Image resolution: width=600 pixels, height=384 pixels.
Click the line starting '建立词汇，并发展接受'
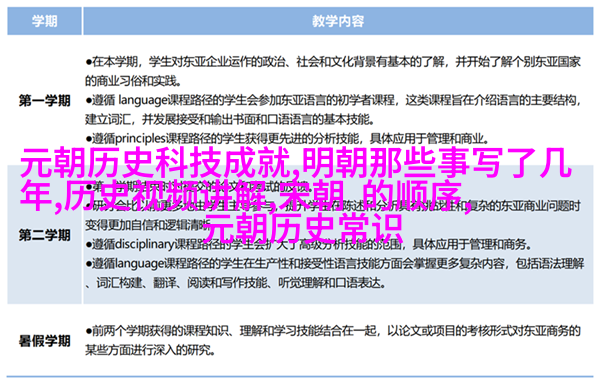point(229,119)
